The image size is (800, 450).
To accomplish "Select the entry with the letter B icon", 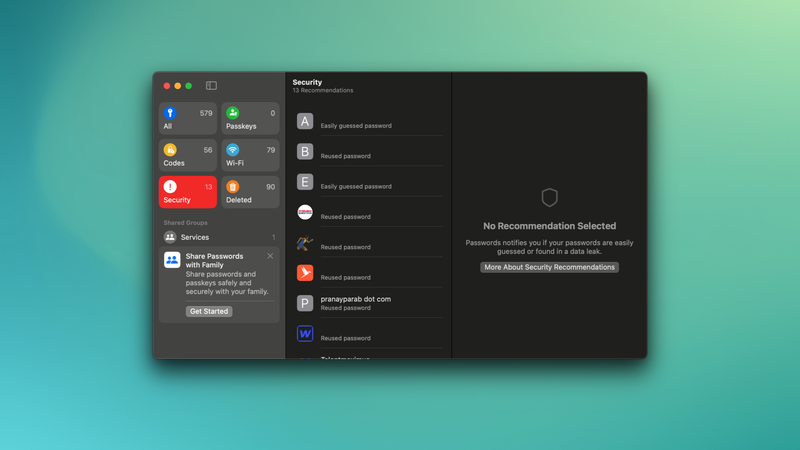I will (369, 152).
